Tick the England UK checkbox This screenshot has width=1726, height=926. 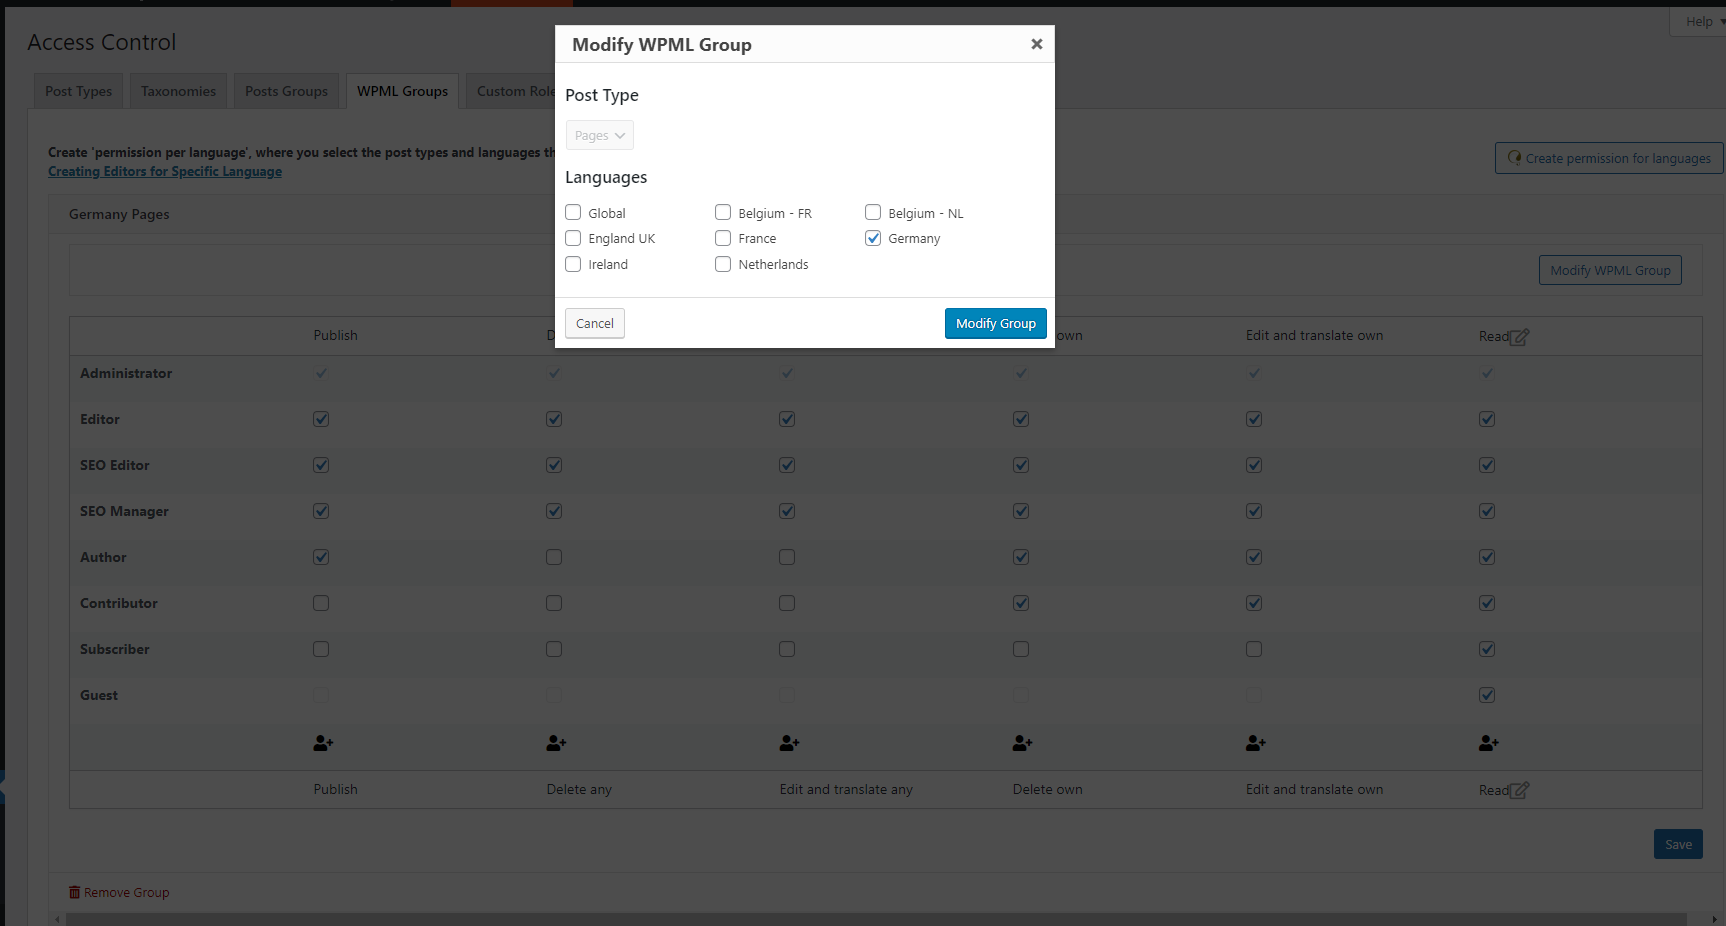573,238
